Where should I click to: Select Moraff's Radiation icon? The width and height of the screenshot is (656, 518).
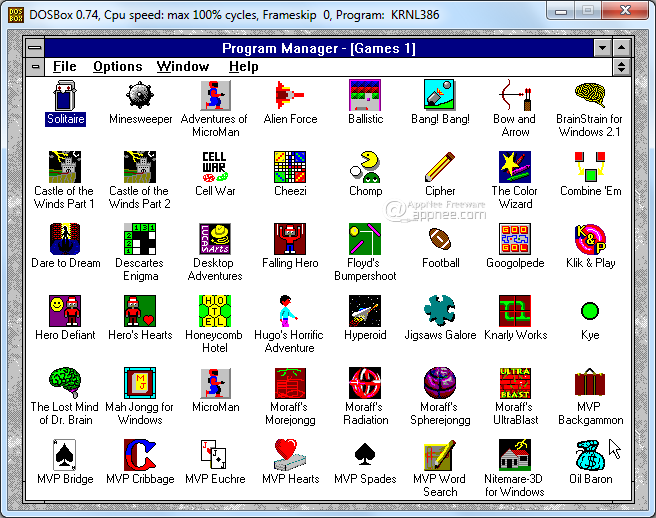pos(365,383)
